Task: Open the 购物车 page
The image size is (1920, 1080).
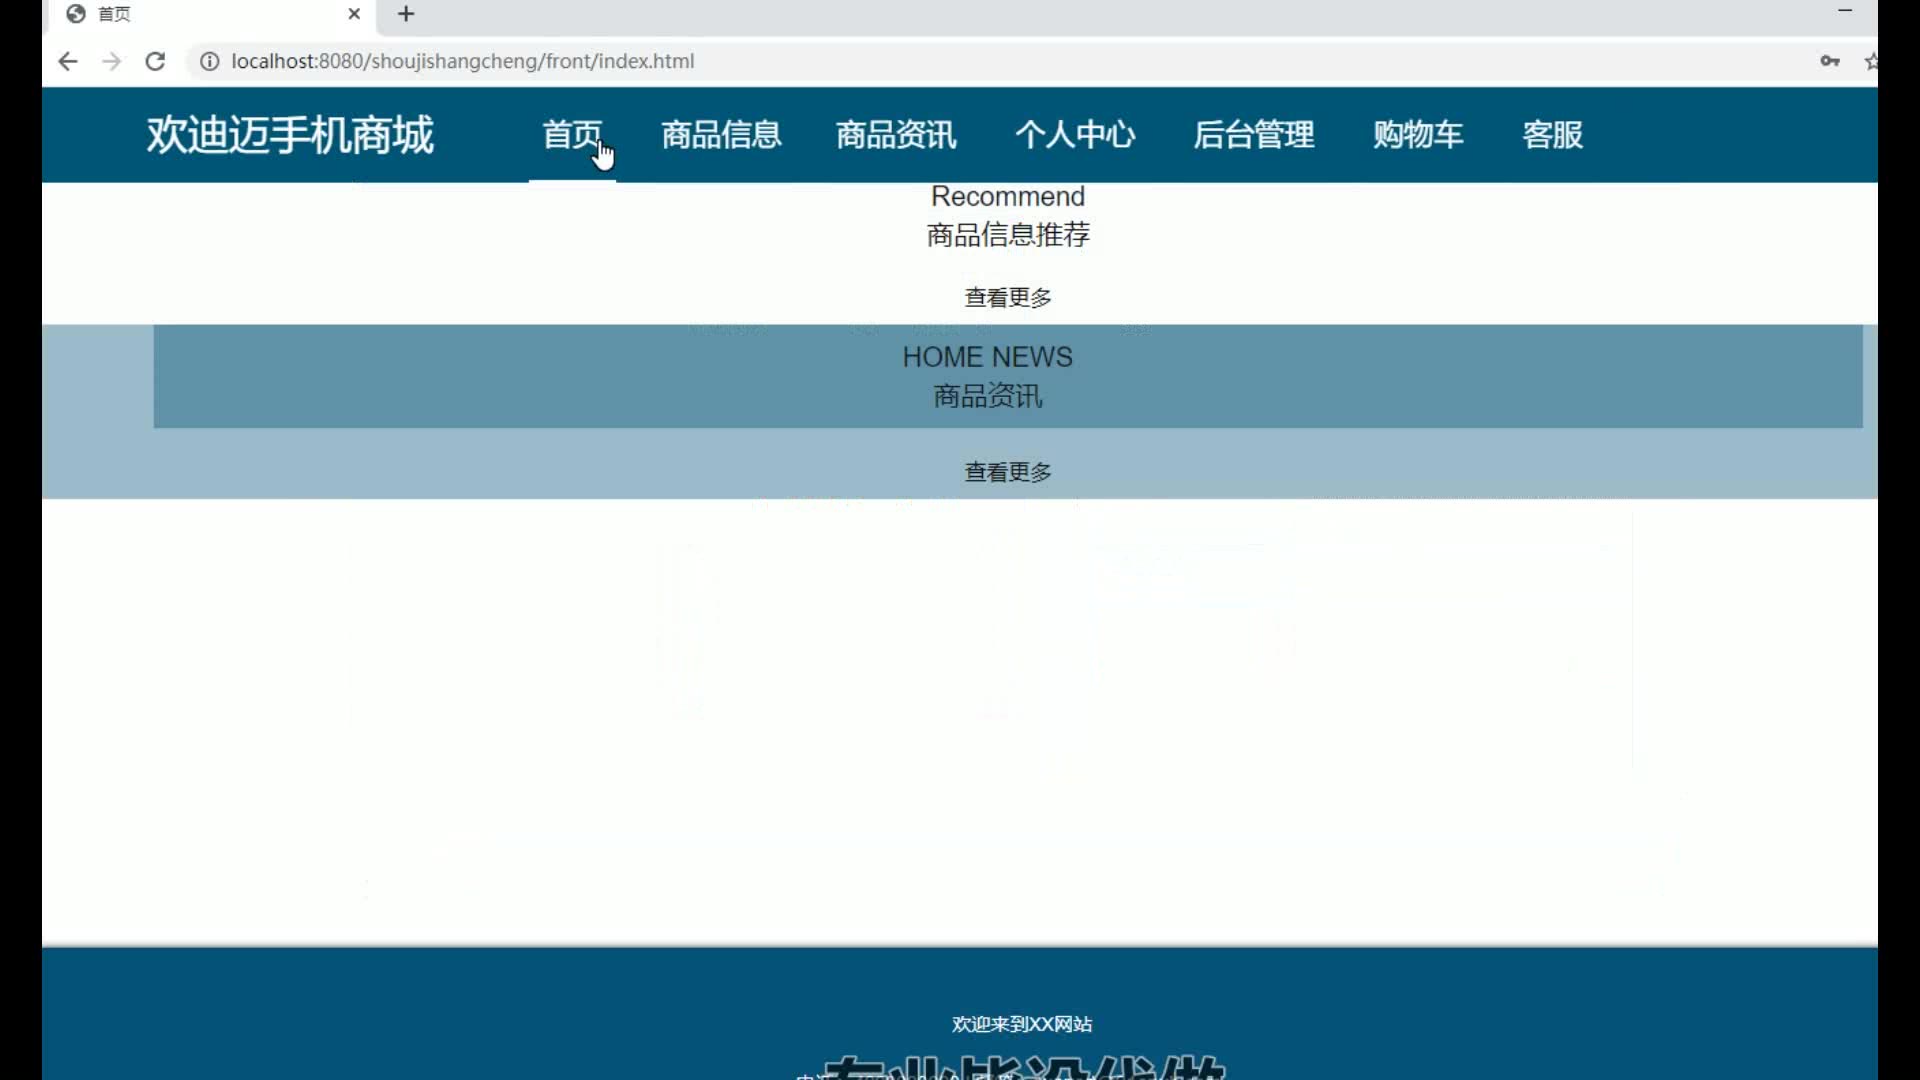Action: tap(1417, 134)
